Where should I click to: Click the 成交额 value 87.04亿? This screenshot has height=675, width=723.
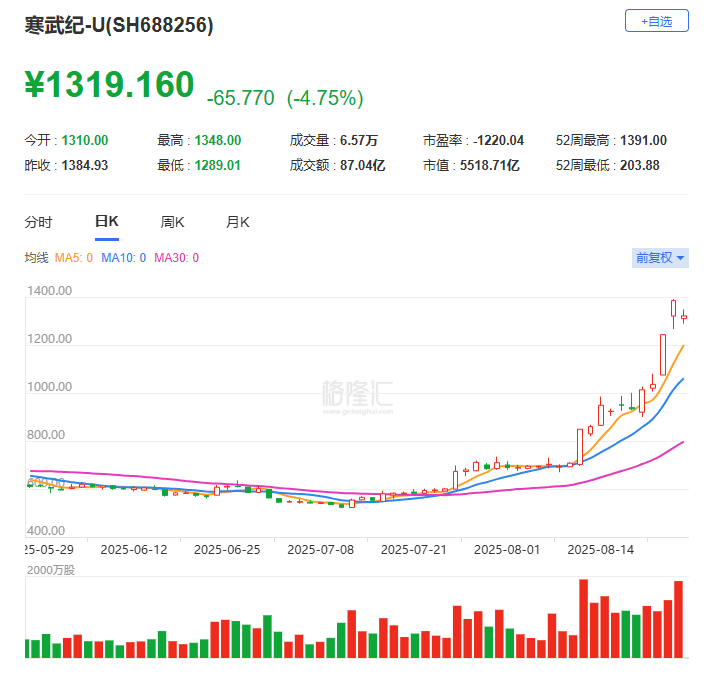(x=362, y=165)
